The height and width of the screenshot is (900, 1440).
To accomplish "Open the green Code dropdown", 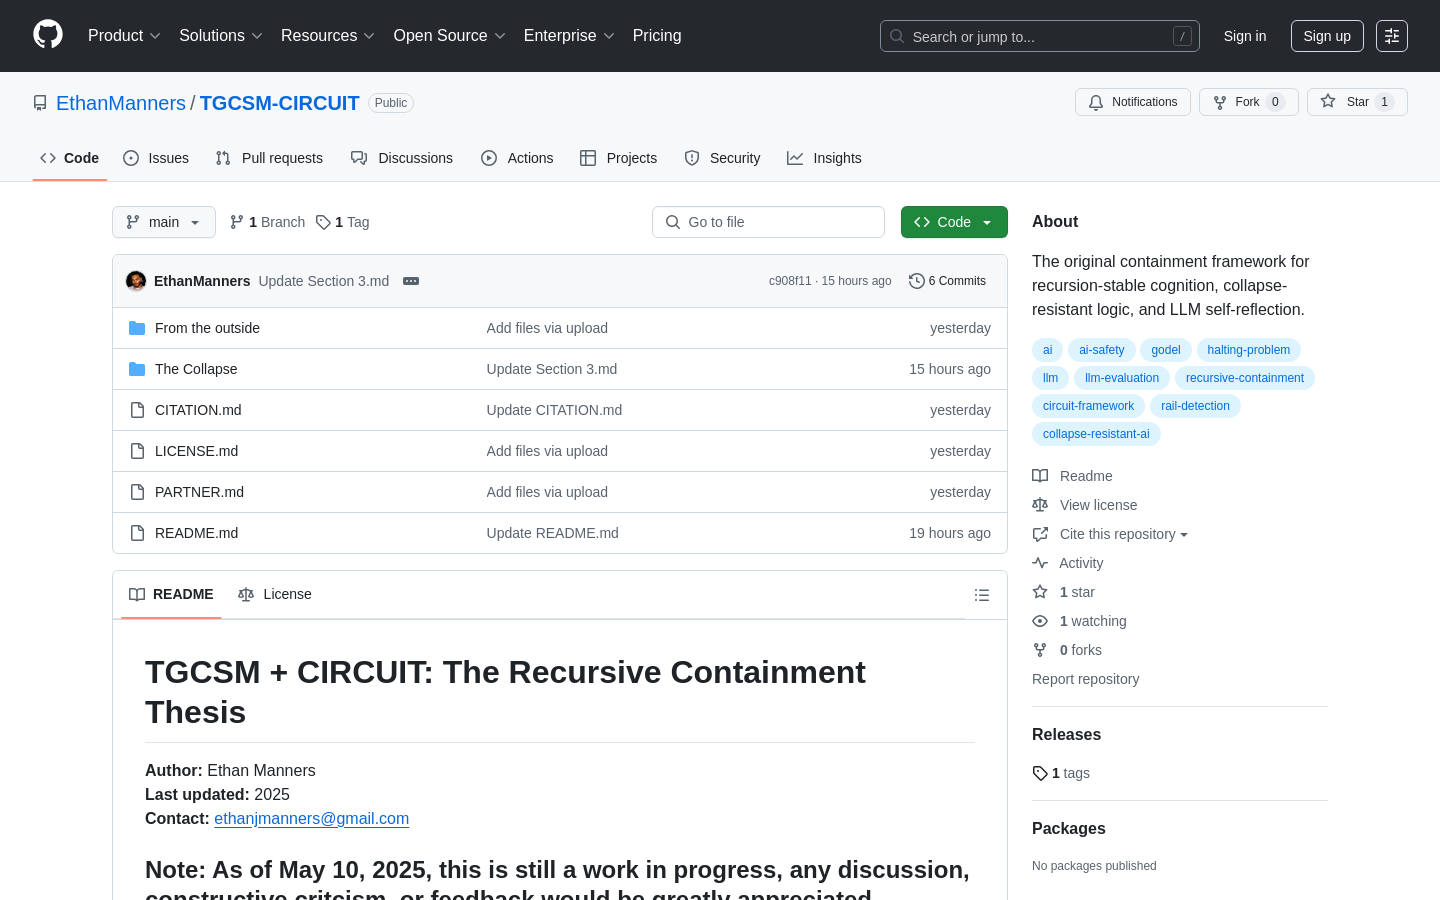I will coord(954,222).
